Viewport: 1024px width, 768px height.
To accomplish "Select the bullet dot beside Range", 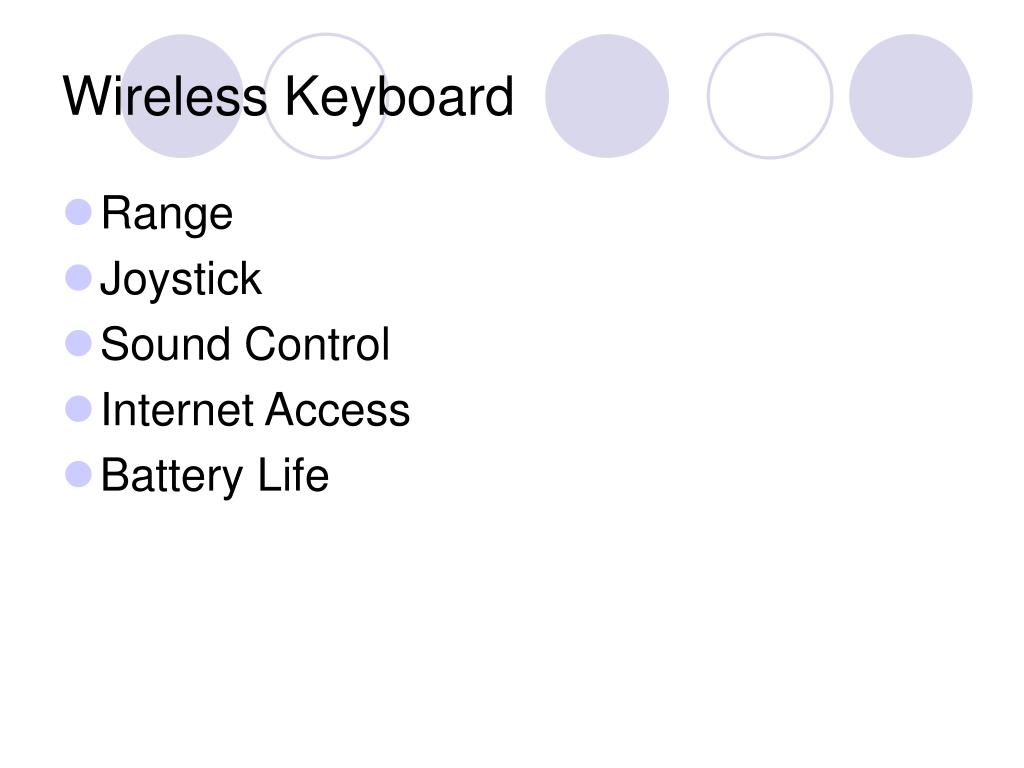I will [79, 211].
